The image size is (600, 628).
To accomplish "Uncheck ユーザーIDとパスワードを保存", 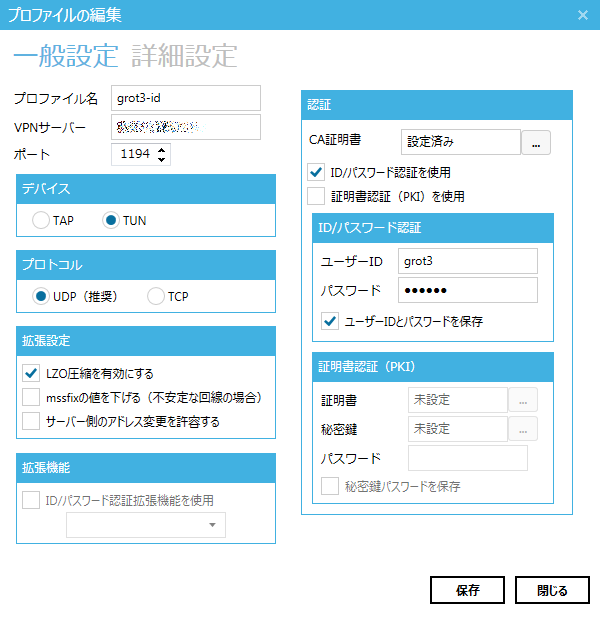I will [x=330, y=322].
